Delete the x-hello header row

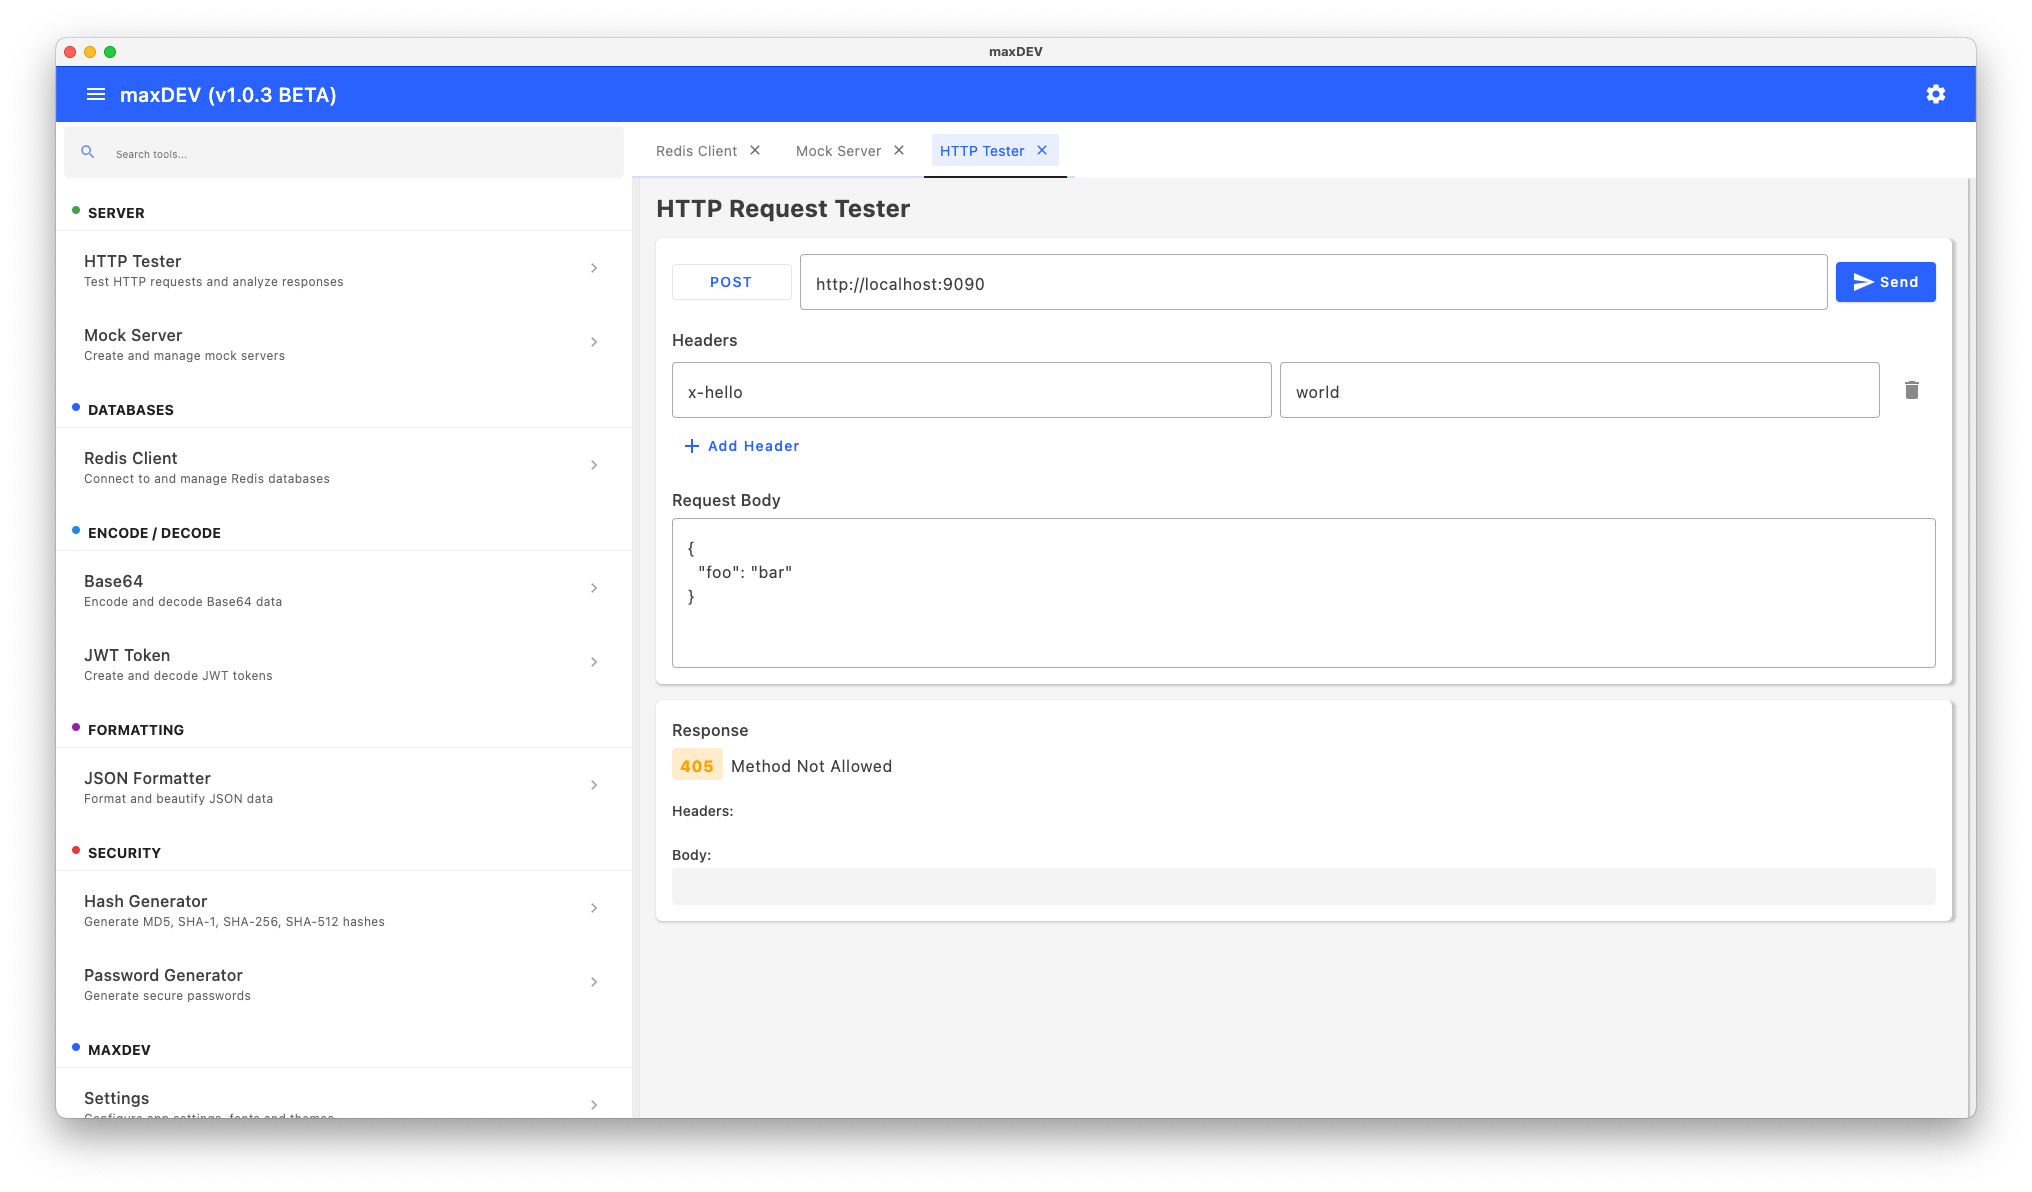[1912, 390]
